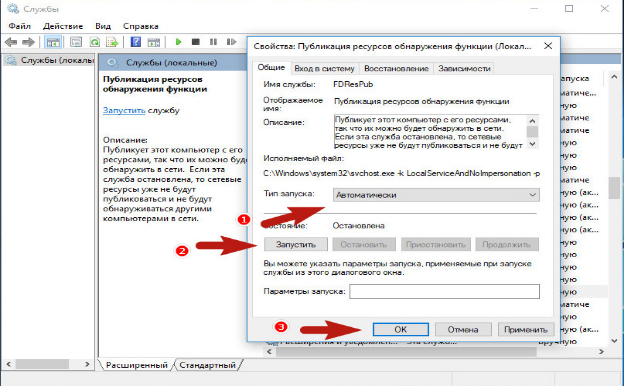Click the greyed Приостановить button
The image size is (624, 386).
click(436, 244)
